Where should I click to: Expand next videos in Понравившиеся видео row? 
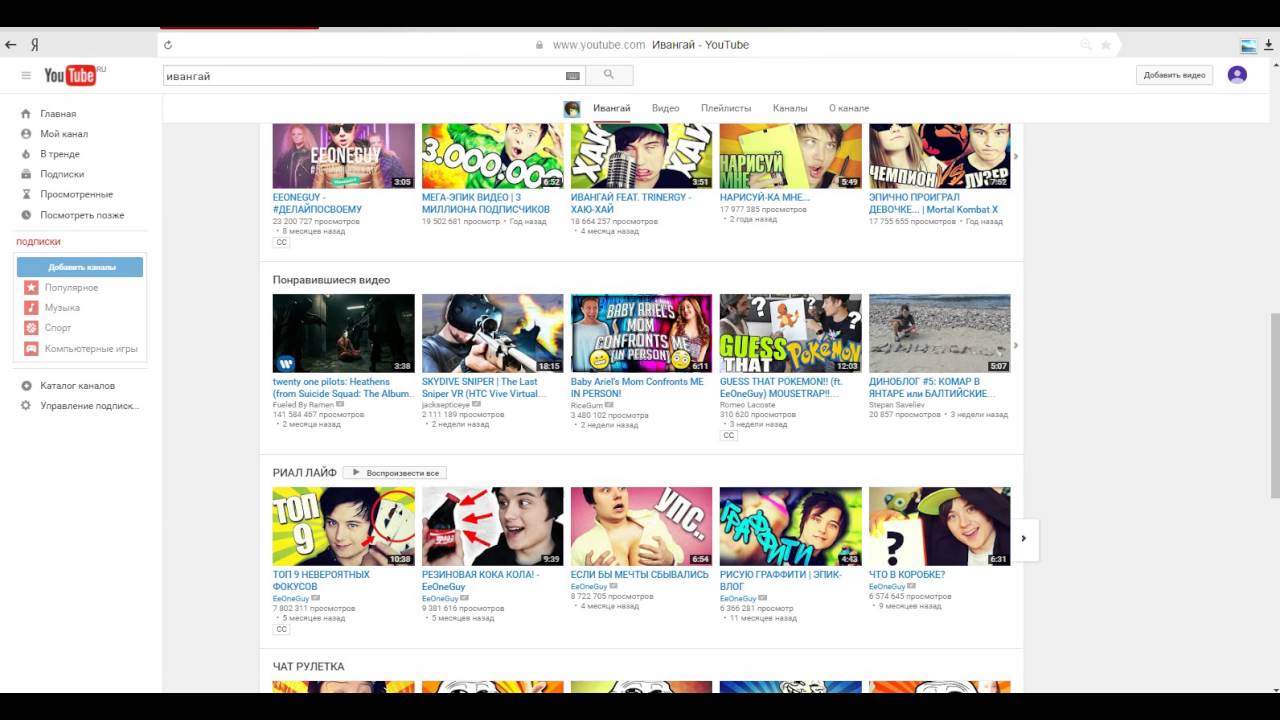click(x=1017, y=345)
